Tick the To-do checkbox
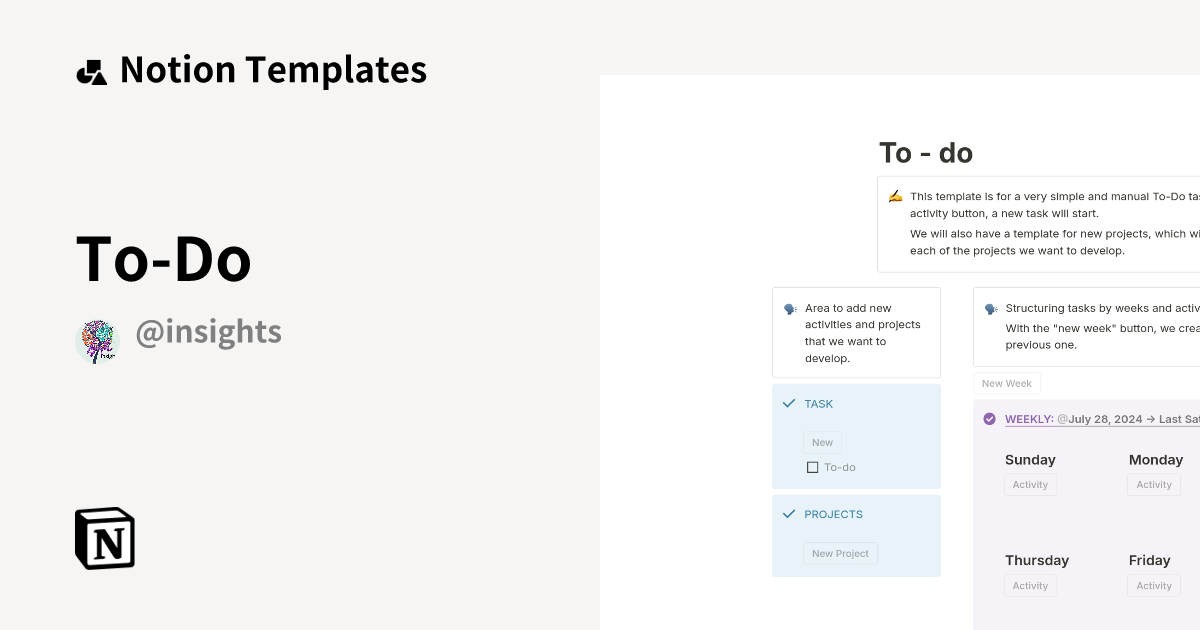Screen dimensions: 1200x630 (x=811, y=467)
